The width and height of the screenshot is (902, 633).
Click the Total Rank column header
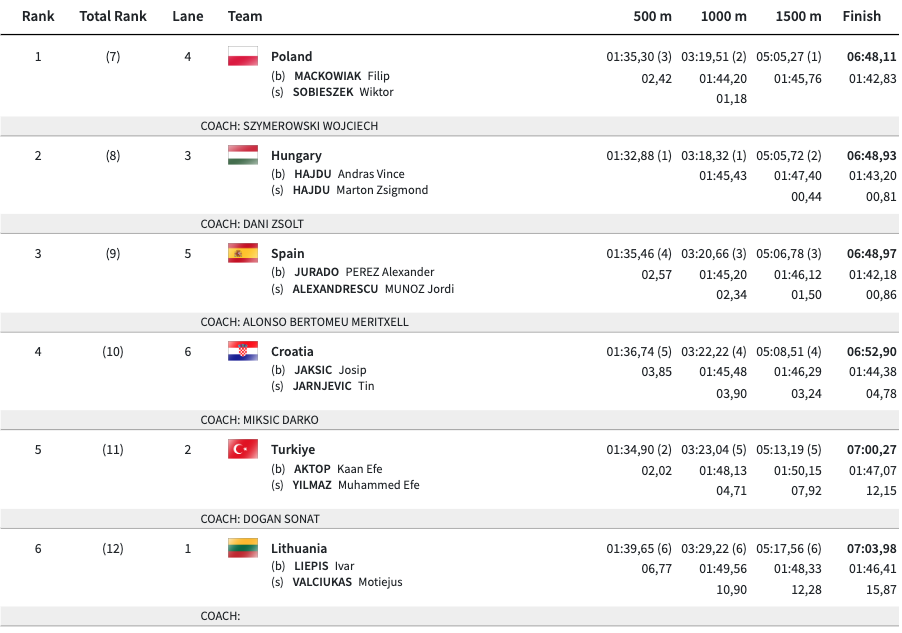(x=113, y=16)
